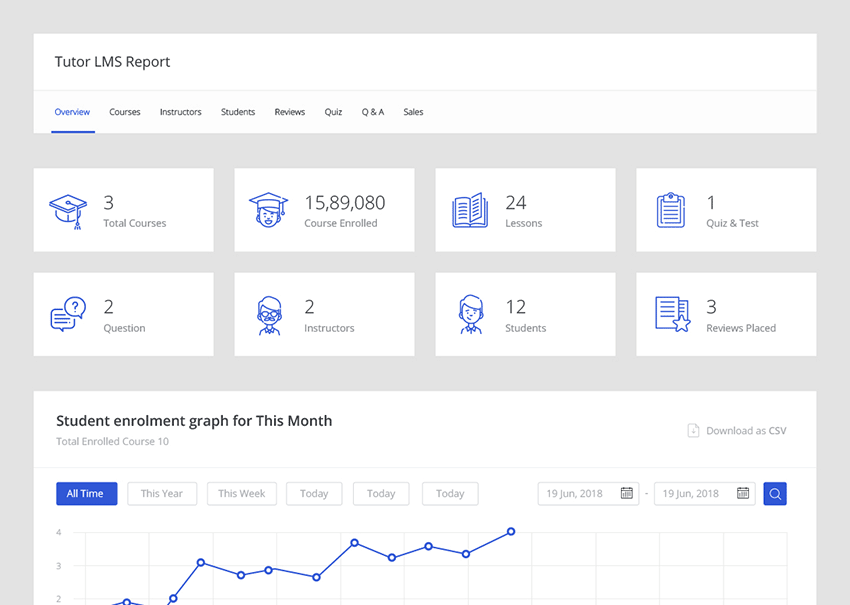Open the calendar icon on the second date field

(x=743, y=493)
